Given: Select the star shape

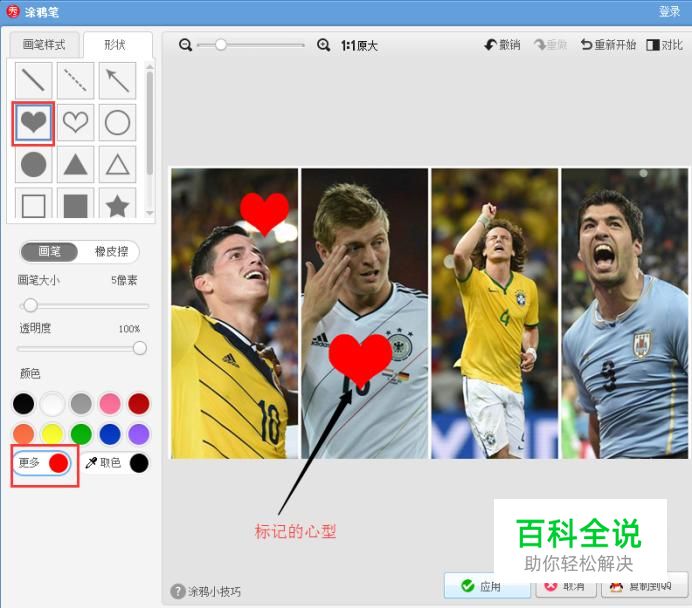Looking at the screenshot, I should coord(117,204).
